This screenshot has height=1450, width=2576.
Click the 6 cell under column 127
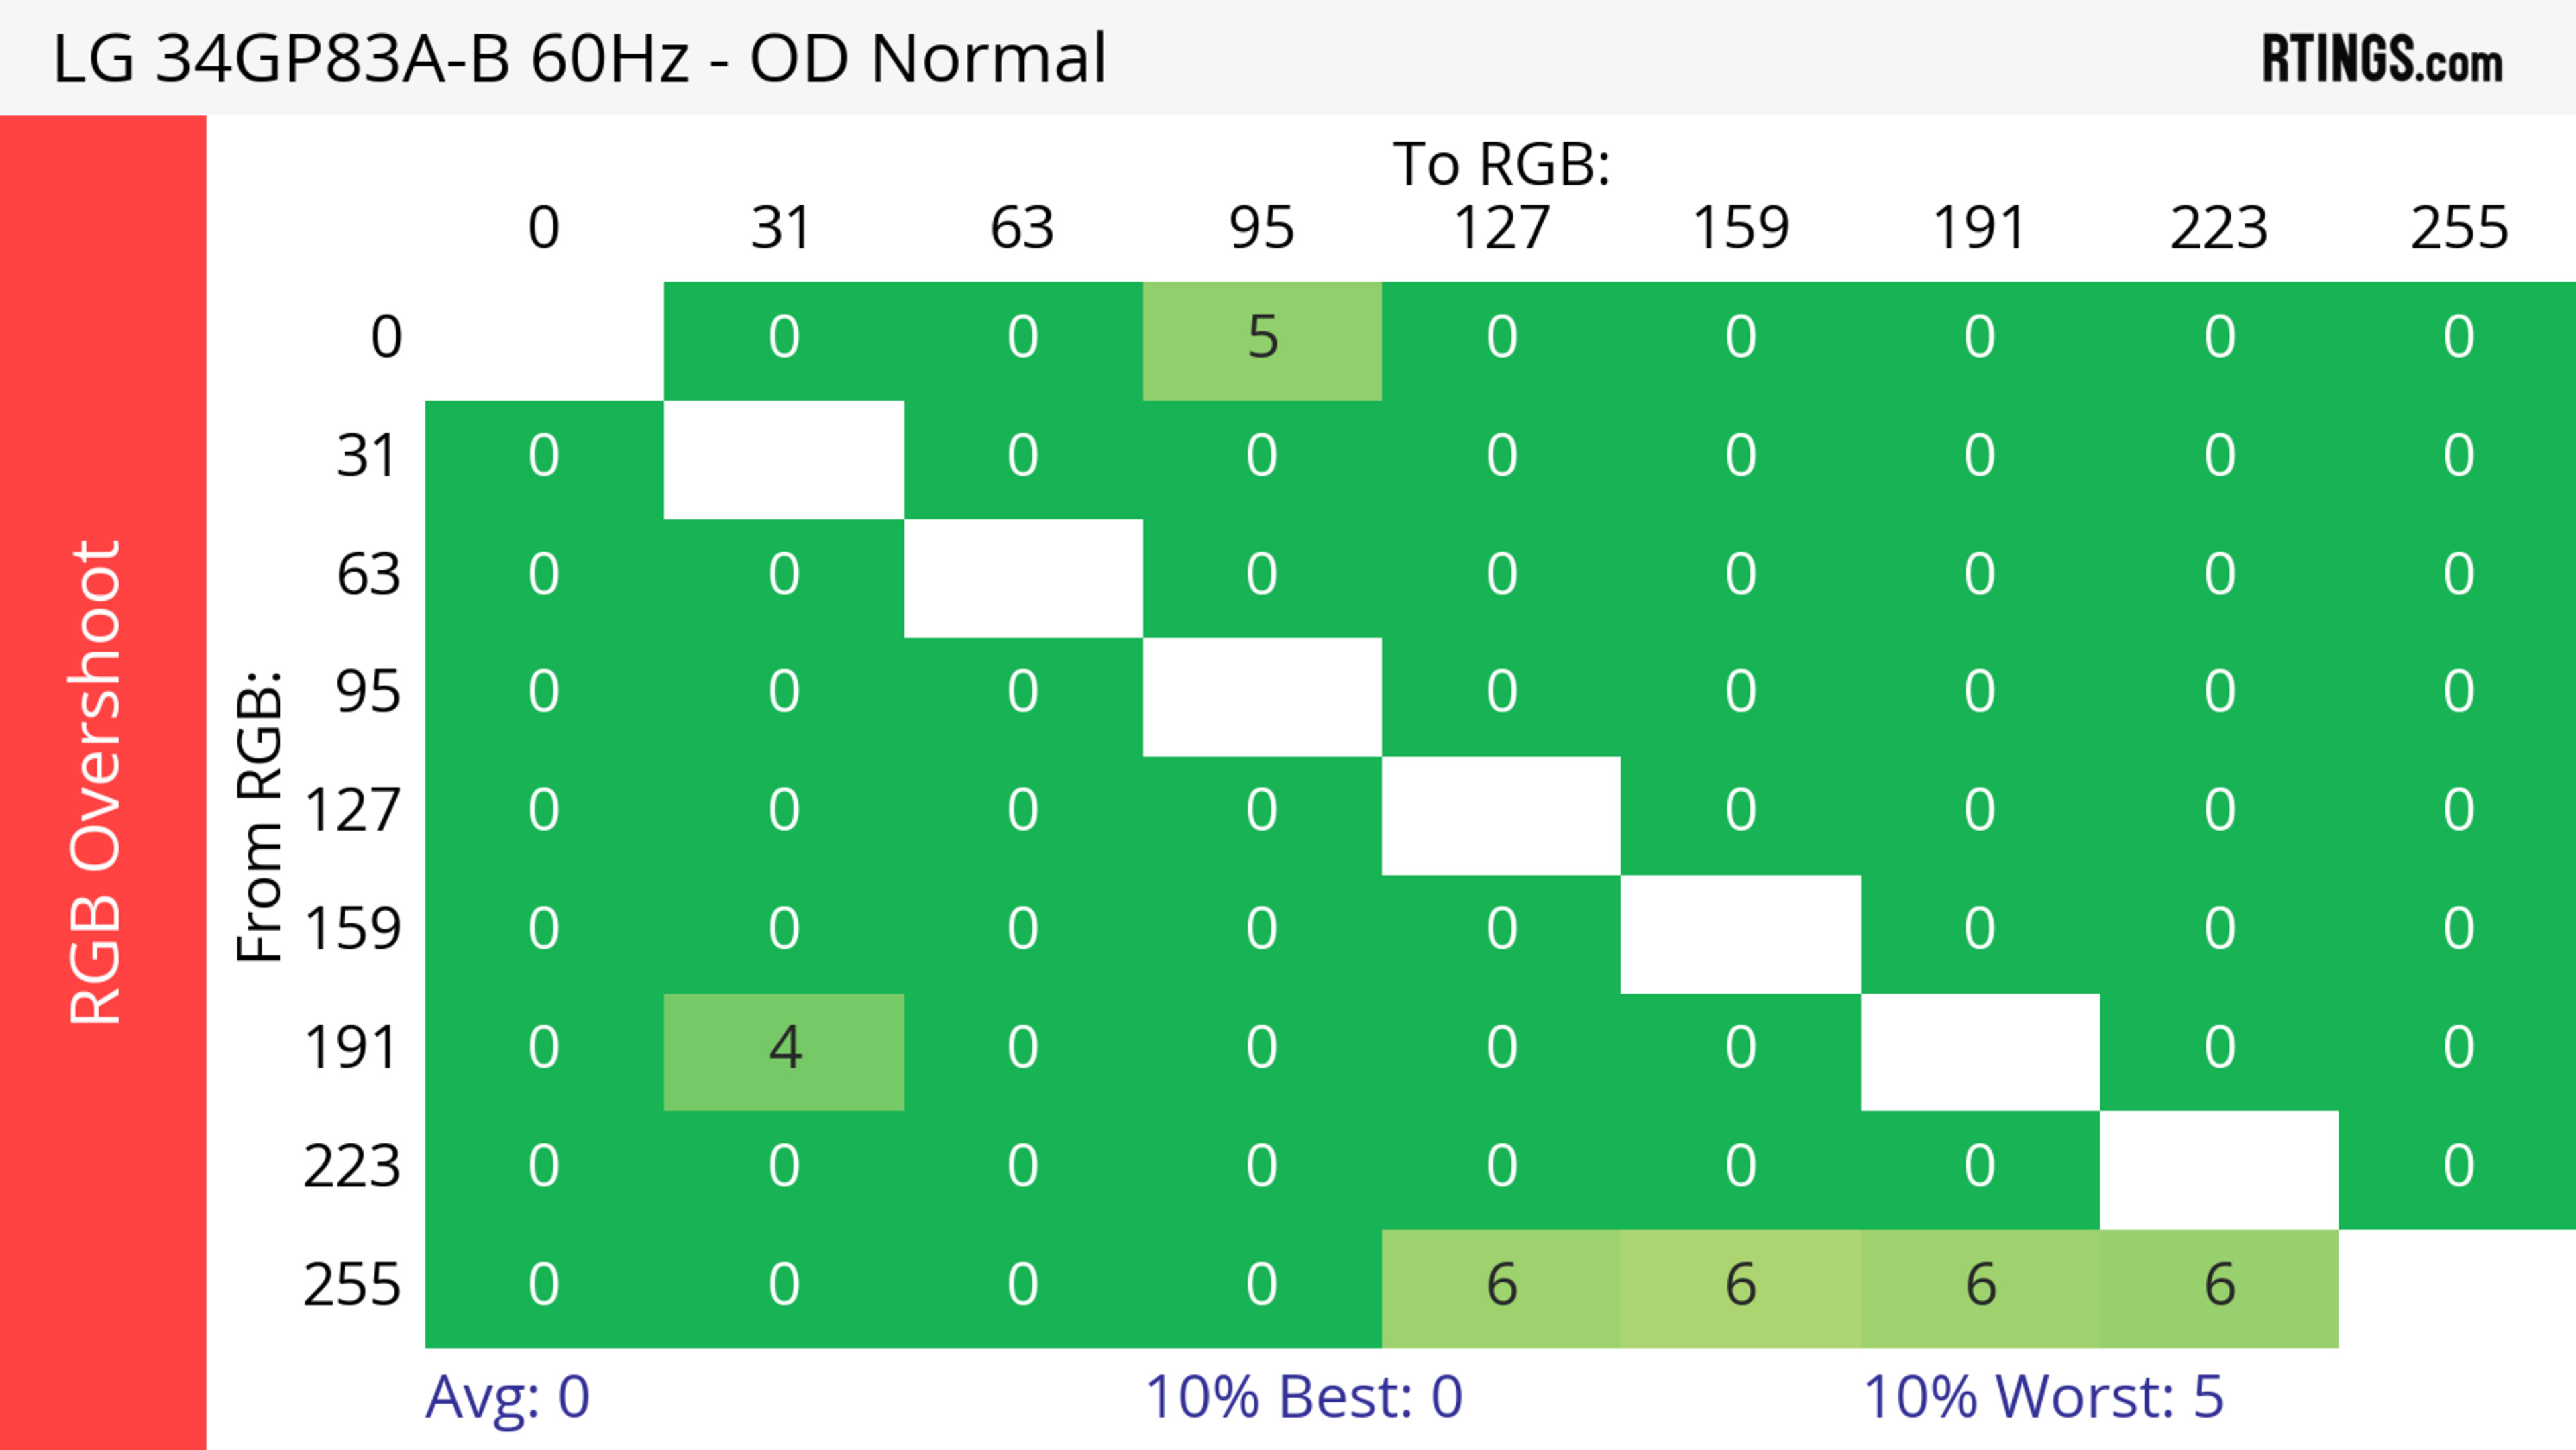click(x=1501, y=1287)
